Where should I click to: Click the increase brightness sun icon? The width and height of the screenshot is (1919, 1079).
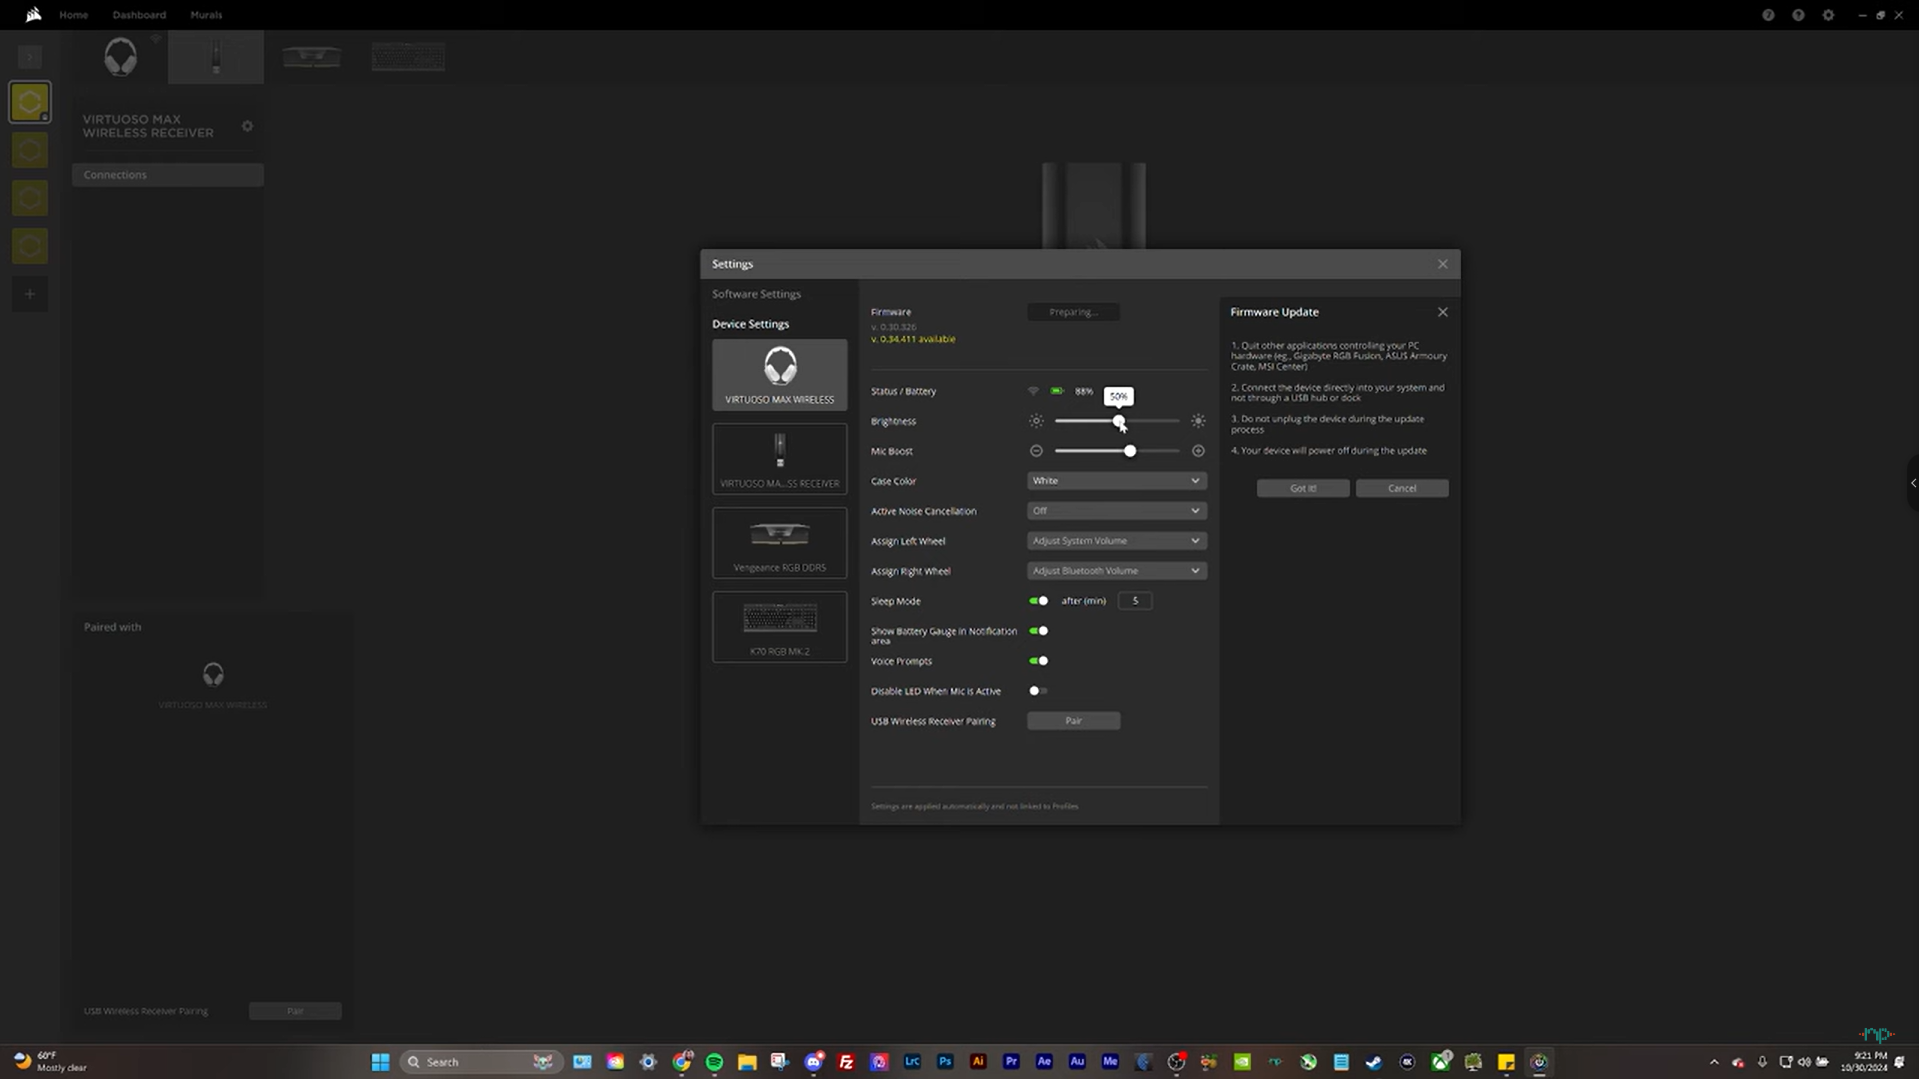1198,421
